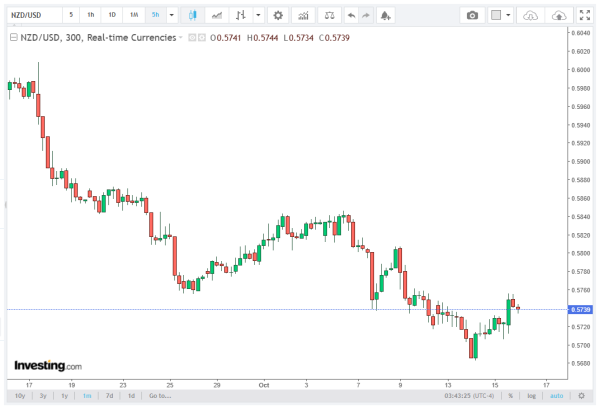
Task: Click the compare symbols scale icon
Action: [327, 16]
